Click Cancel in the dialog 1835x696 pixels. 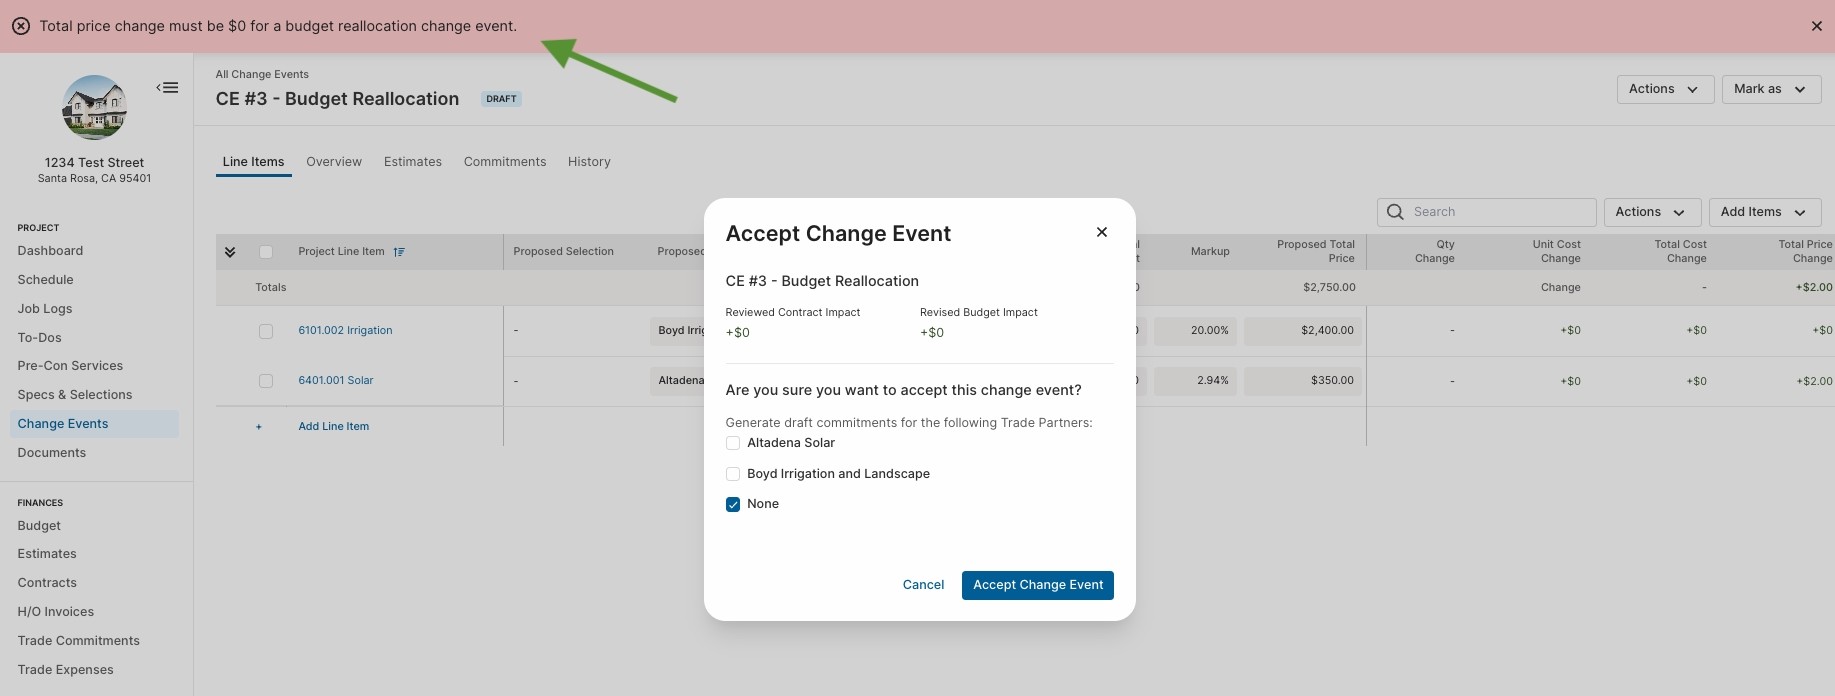(x=923, y=585)
